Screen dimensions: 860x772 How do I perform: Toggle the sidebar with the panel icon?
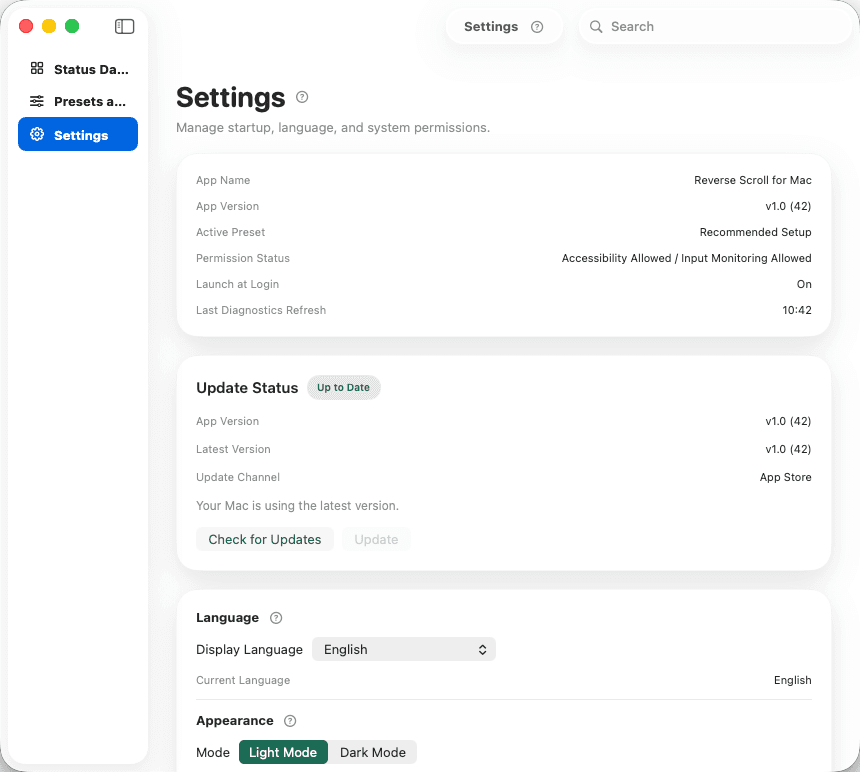pyautogui.click(x=125, y=26)
